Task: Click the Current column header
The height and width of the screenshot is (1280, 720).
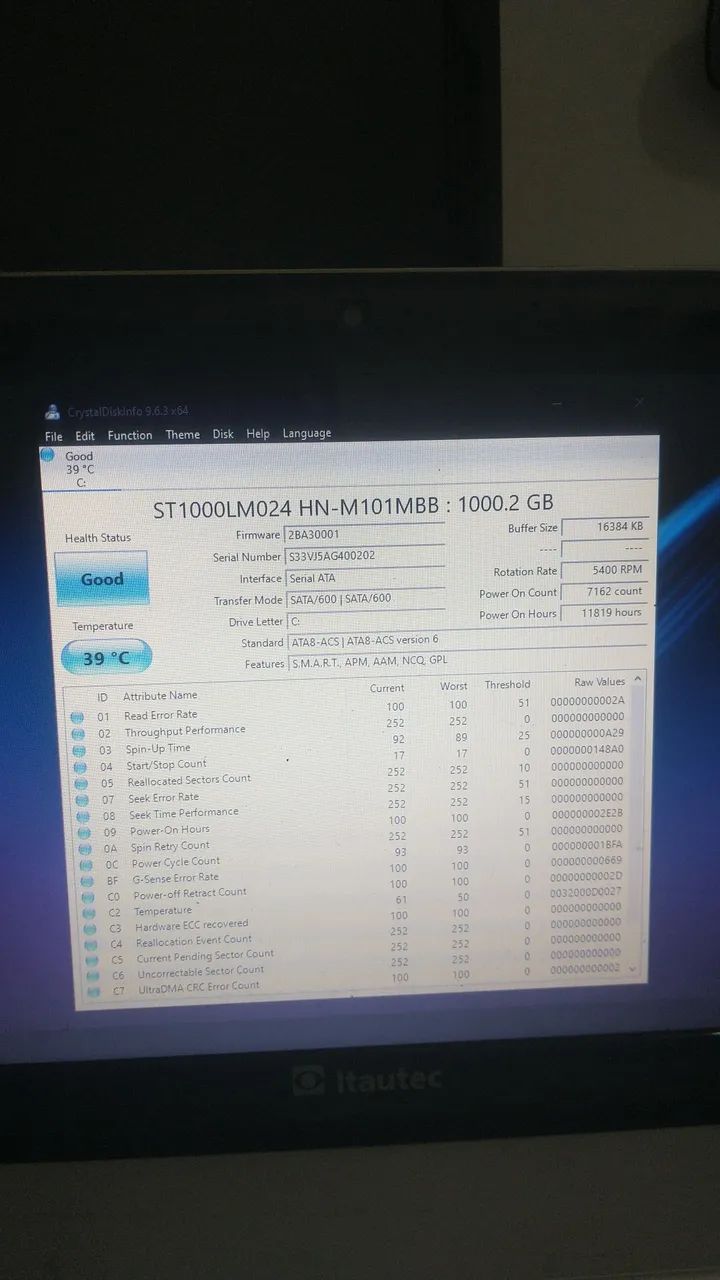Action: coord(387,688)
